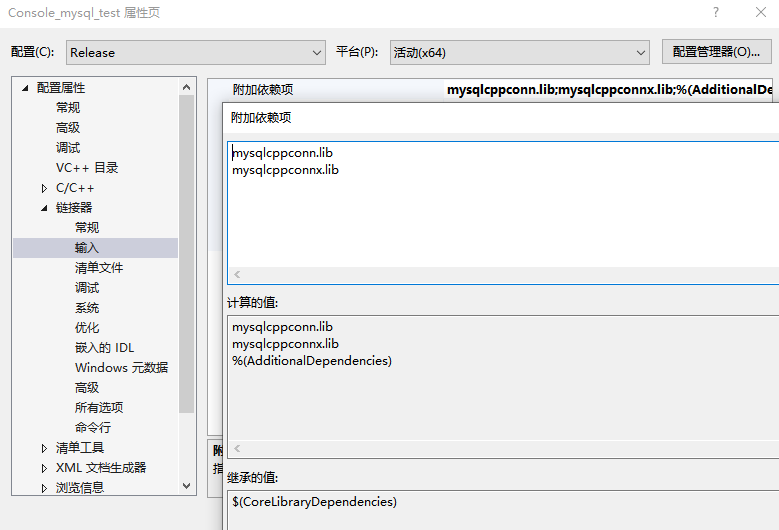Close the 属性页 dialog window
Viewport: 779px width, 530px height.
pos(761,12)
